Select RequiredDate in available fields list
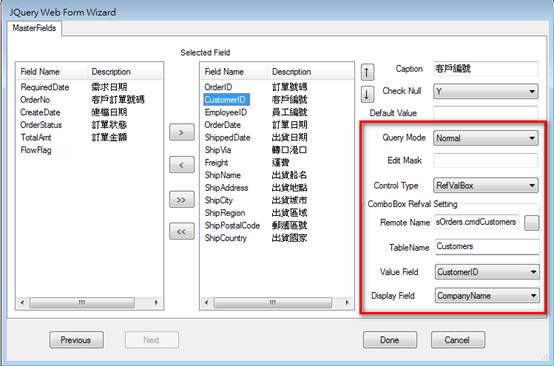Viewport: 554px width, 366px height. [45, 87]
